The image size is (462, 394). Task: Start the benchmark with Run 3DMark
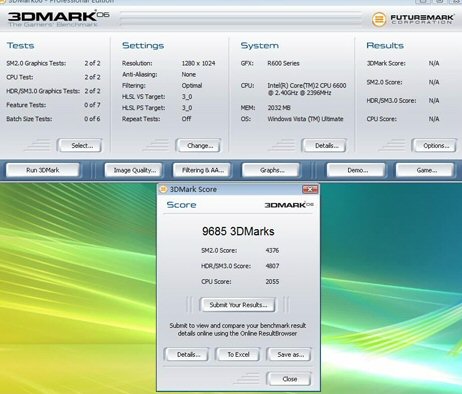coord(43,170)
